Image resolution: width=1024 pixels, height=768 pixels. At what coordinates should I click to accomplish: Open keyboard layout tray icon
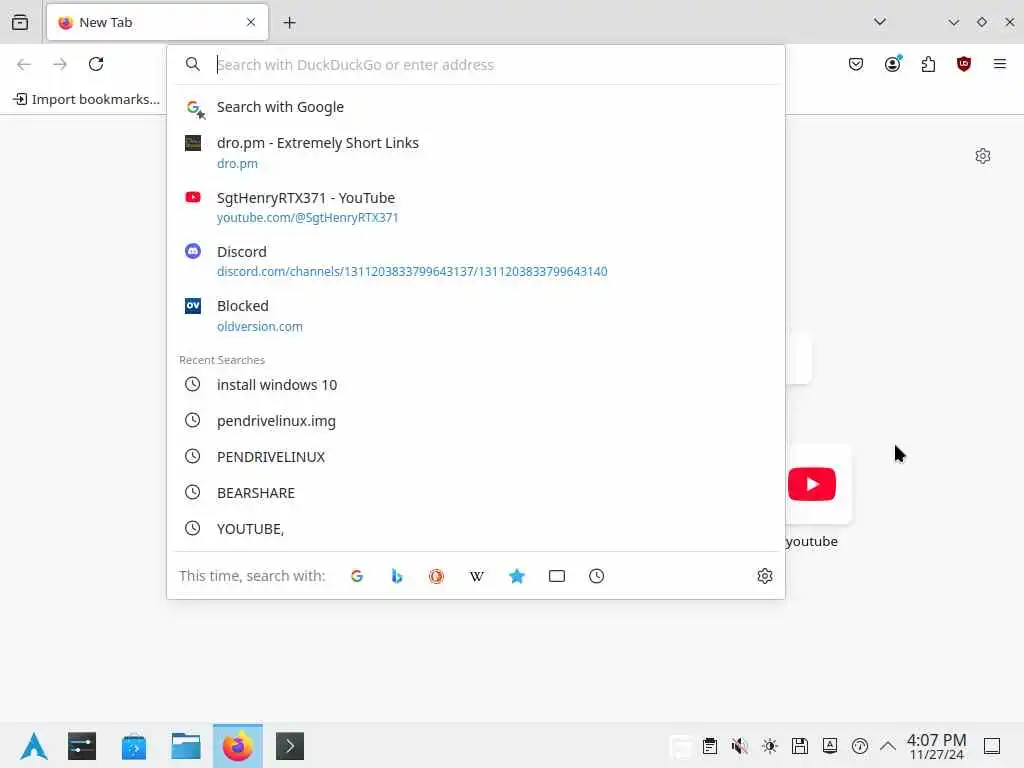[x=829, y=746]
